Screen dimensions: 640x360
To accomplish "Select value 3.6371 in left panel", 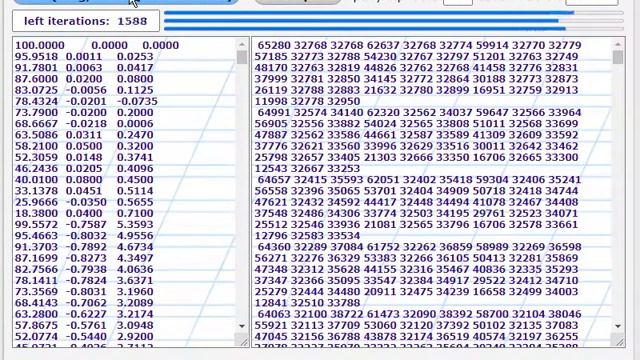I will [135, 281].
